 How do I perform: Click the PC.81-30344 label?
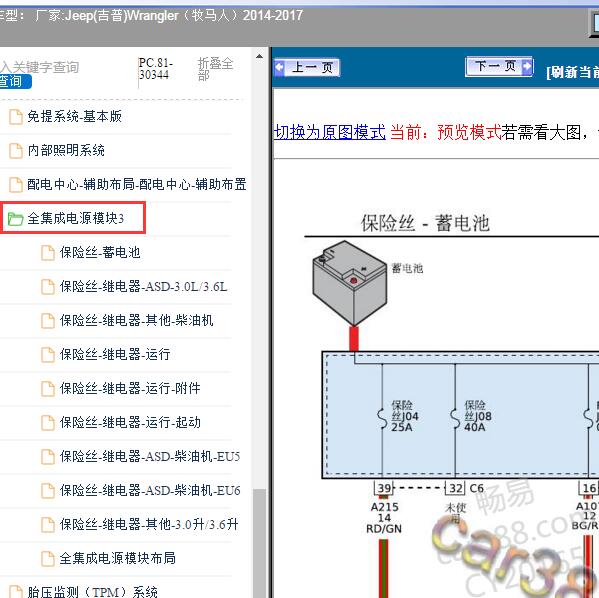[155, 69]
